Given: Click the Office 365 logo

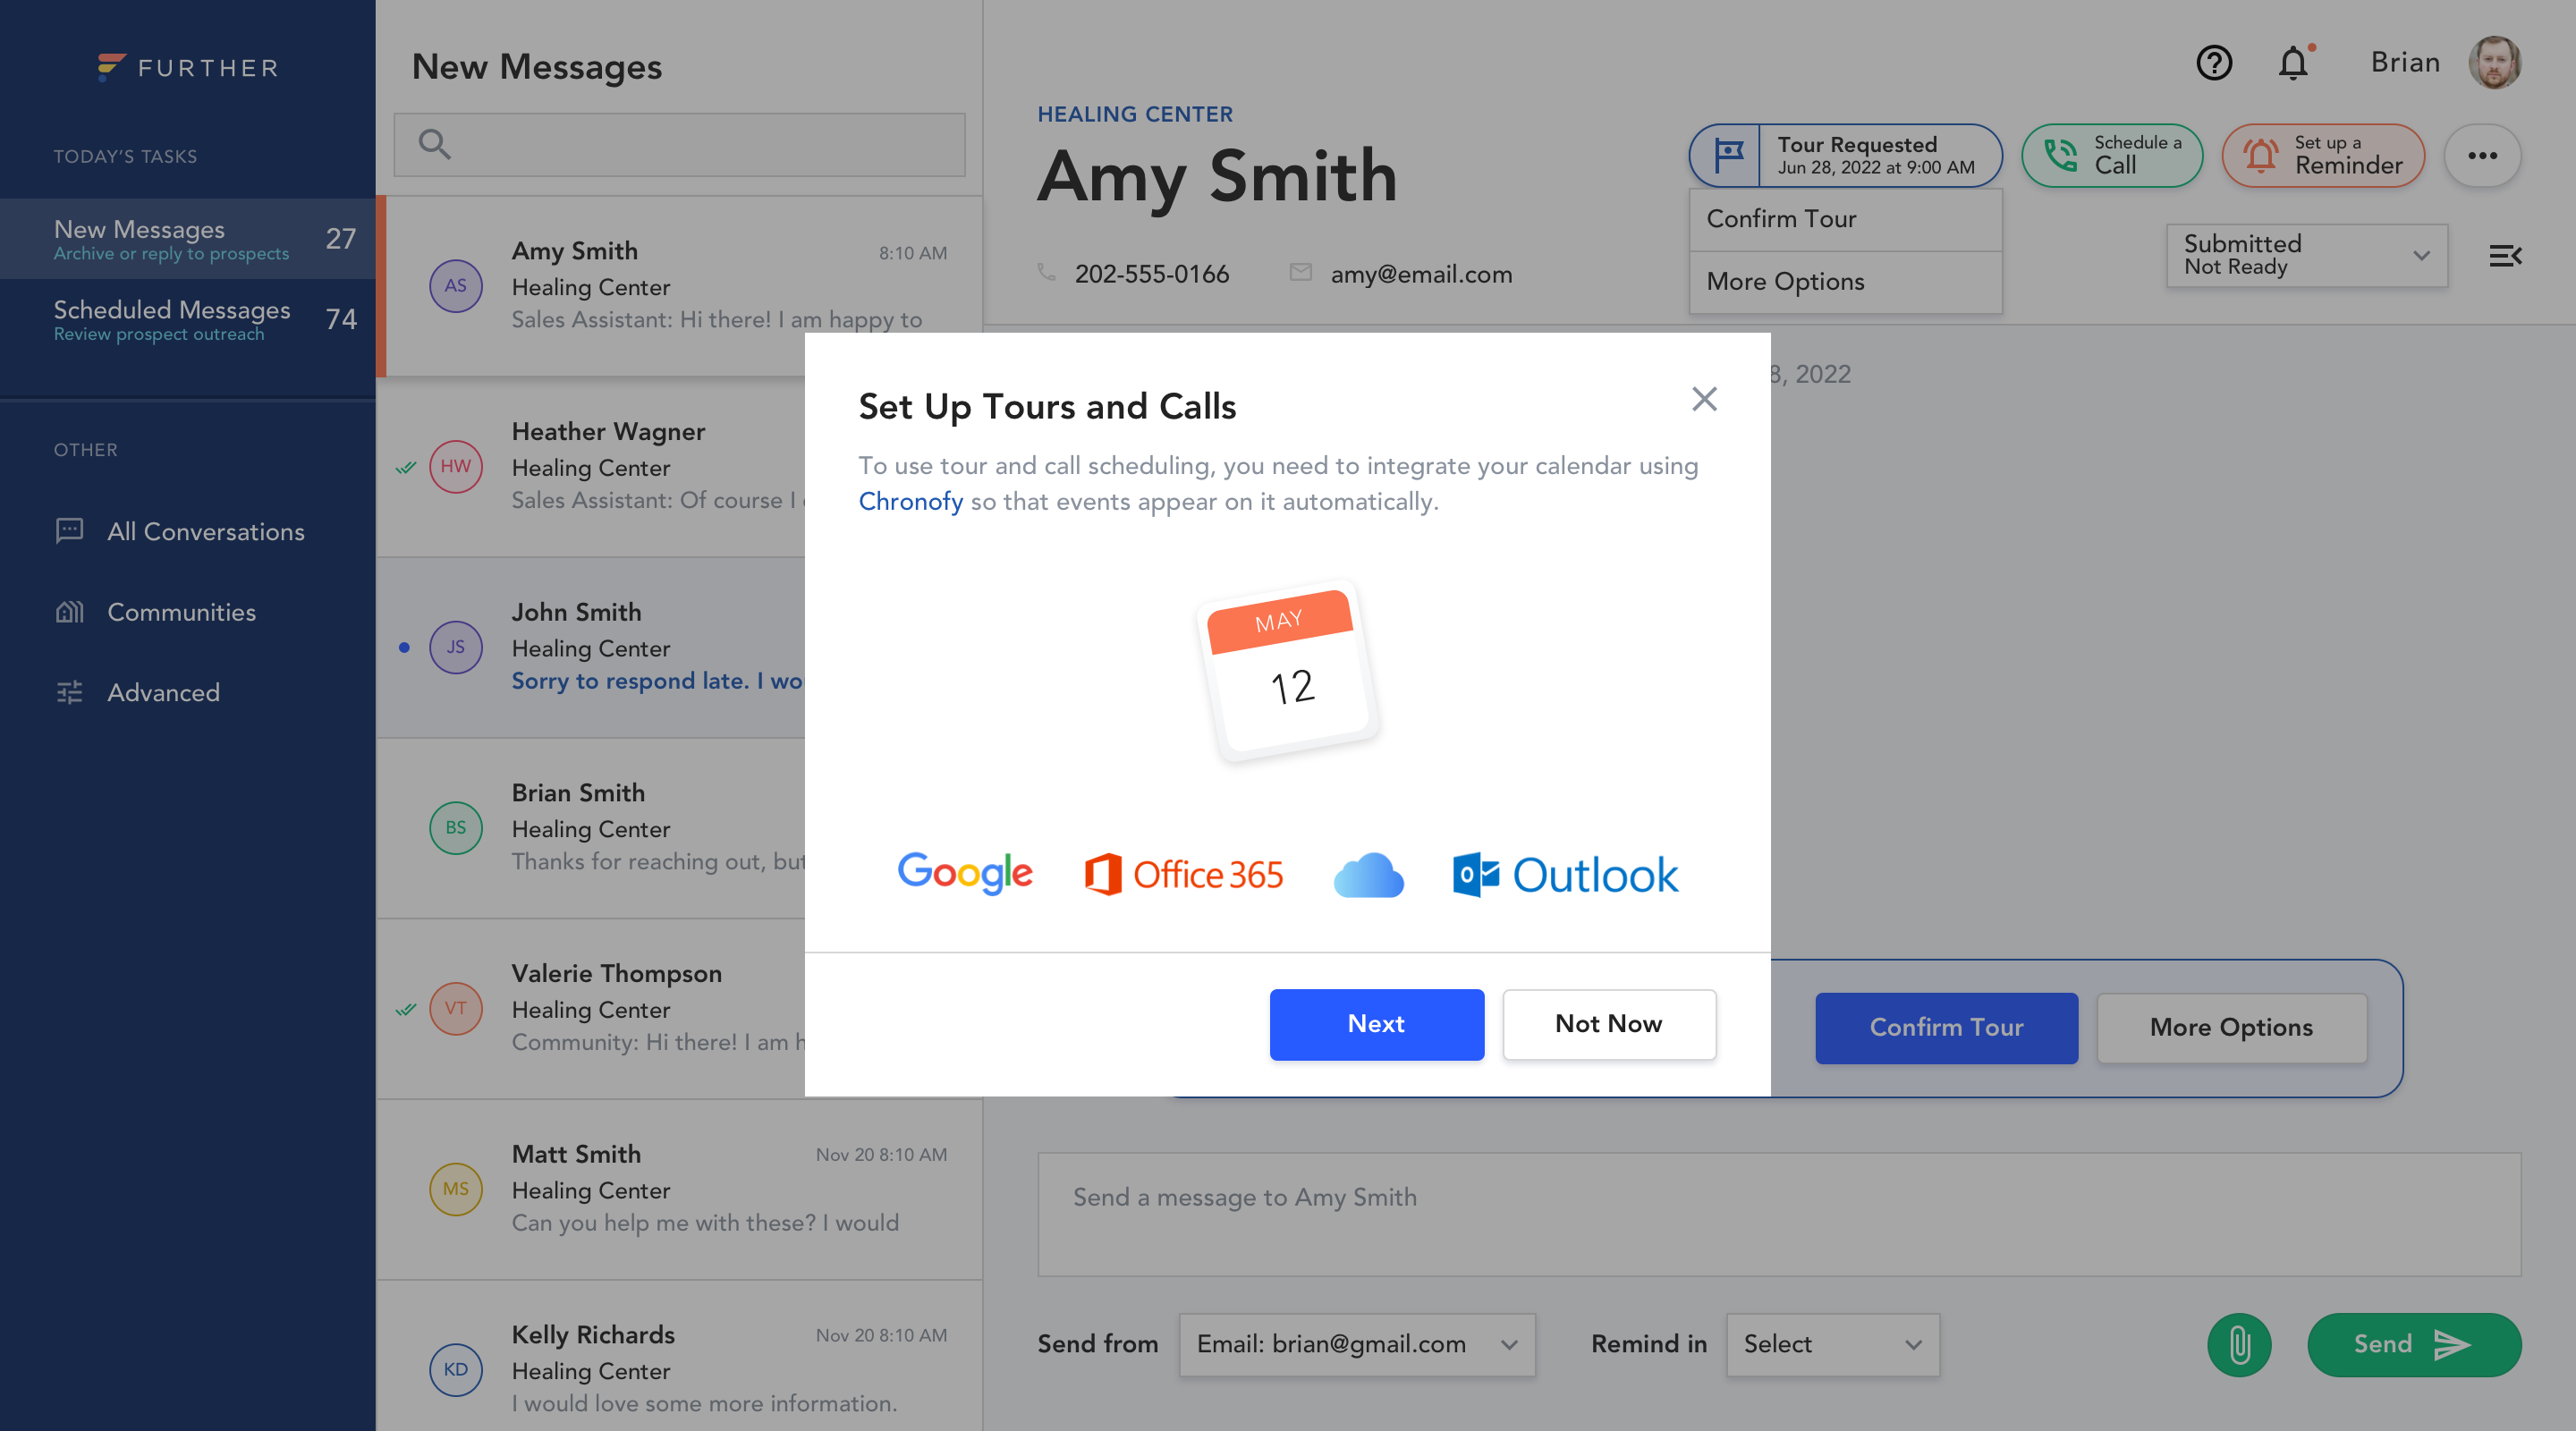Looking at the screenshot, I should [1184, 875].
